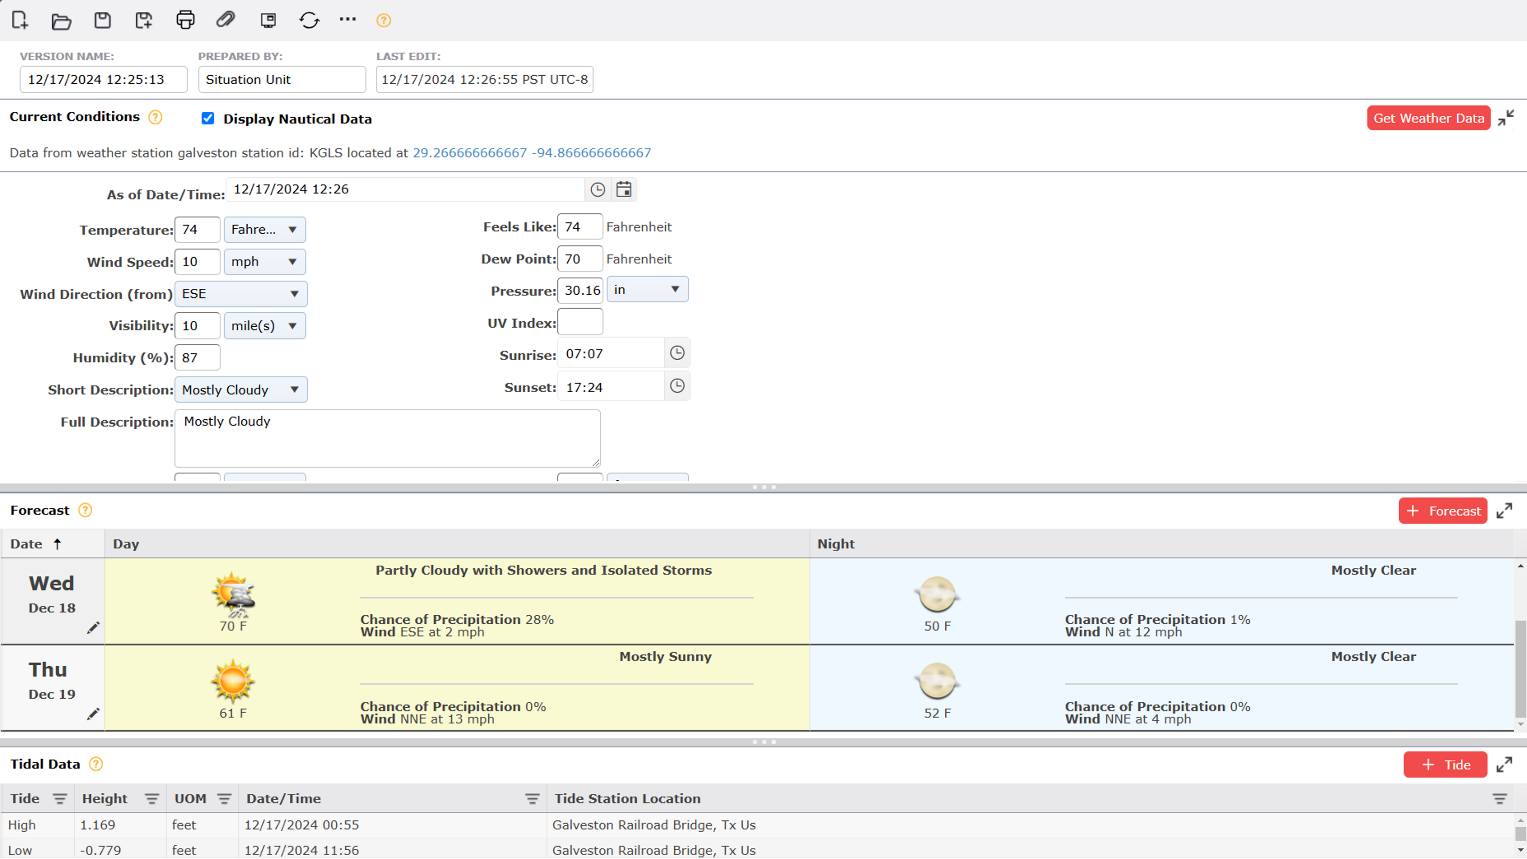
Task: Open Help via the question mark icon
Action: [384, 20]
